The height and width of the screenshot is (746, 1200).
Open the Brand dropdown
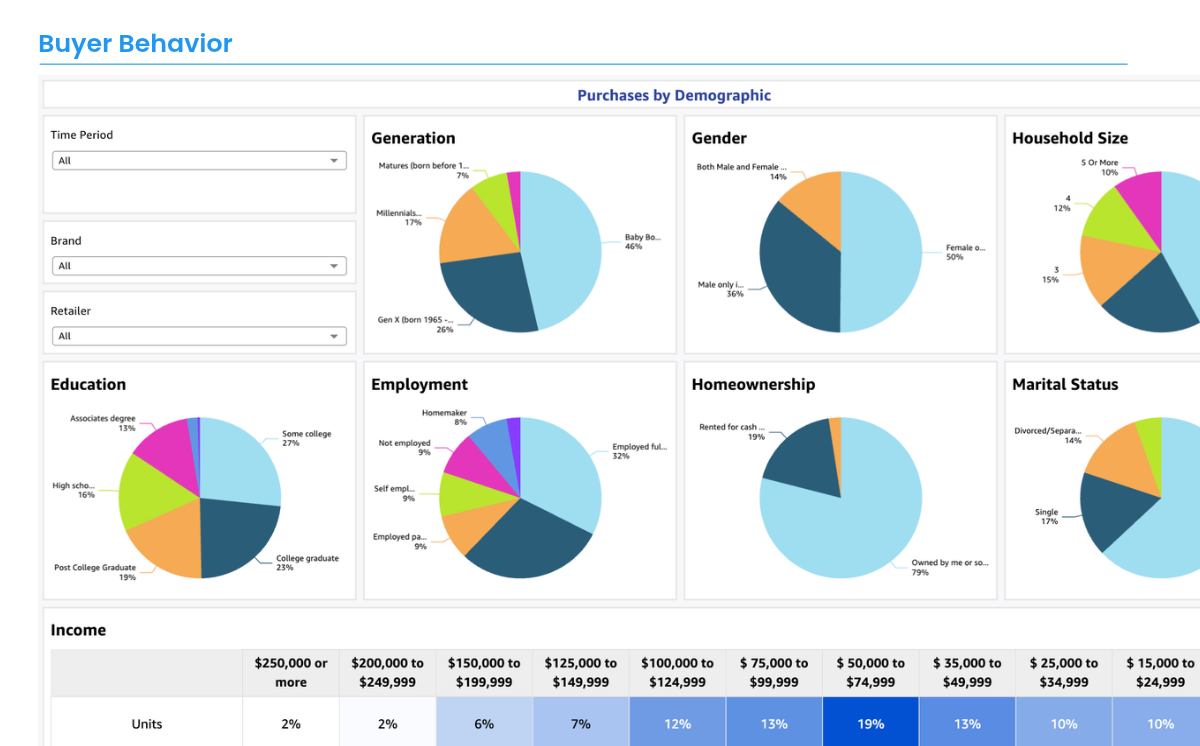tap(198, 266)
